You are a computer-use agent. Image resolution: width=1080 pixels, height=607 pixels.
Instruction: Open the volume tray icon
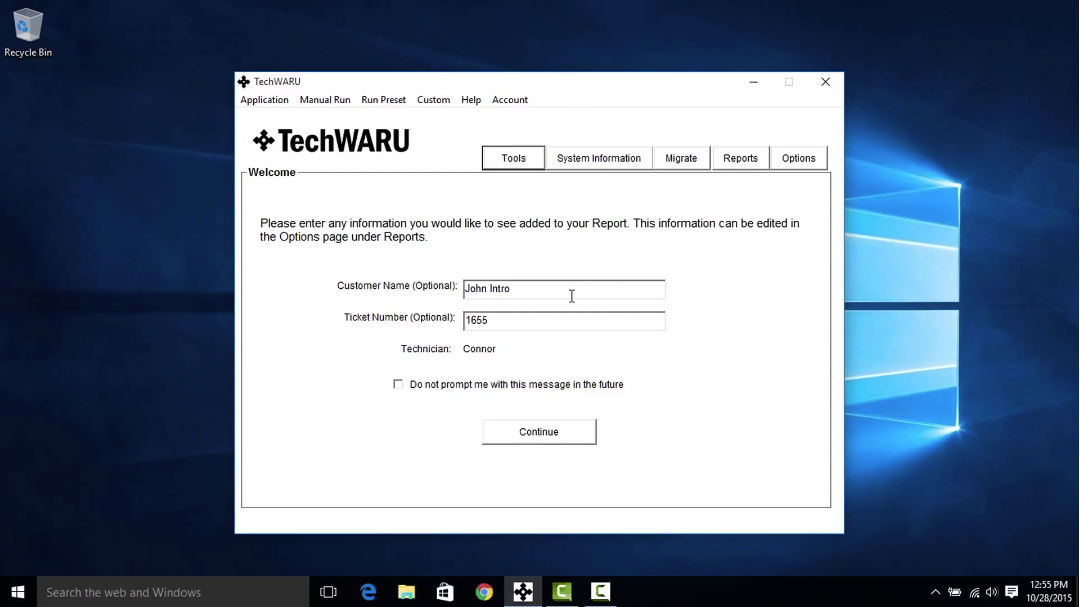click(992, 592)
